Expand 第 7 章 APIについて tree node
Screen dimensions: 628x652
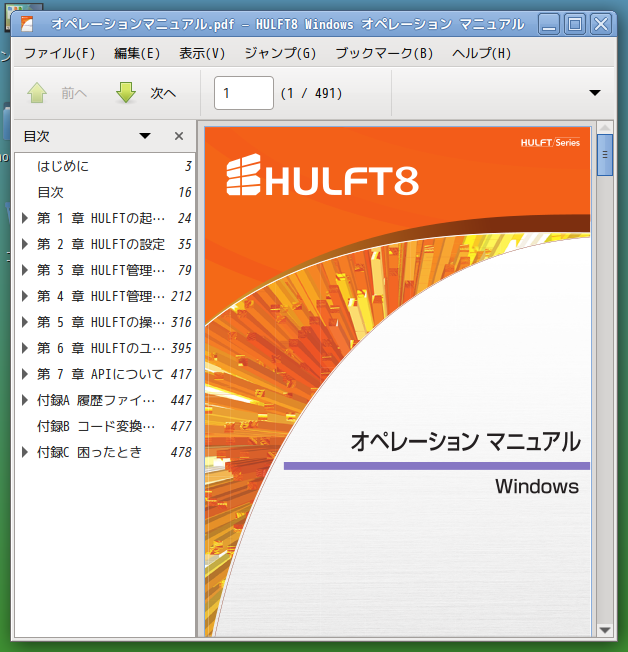25,374
